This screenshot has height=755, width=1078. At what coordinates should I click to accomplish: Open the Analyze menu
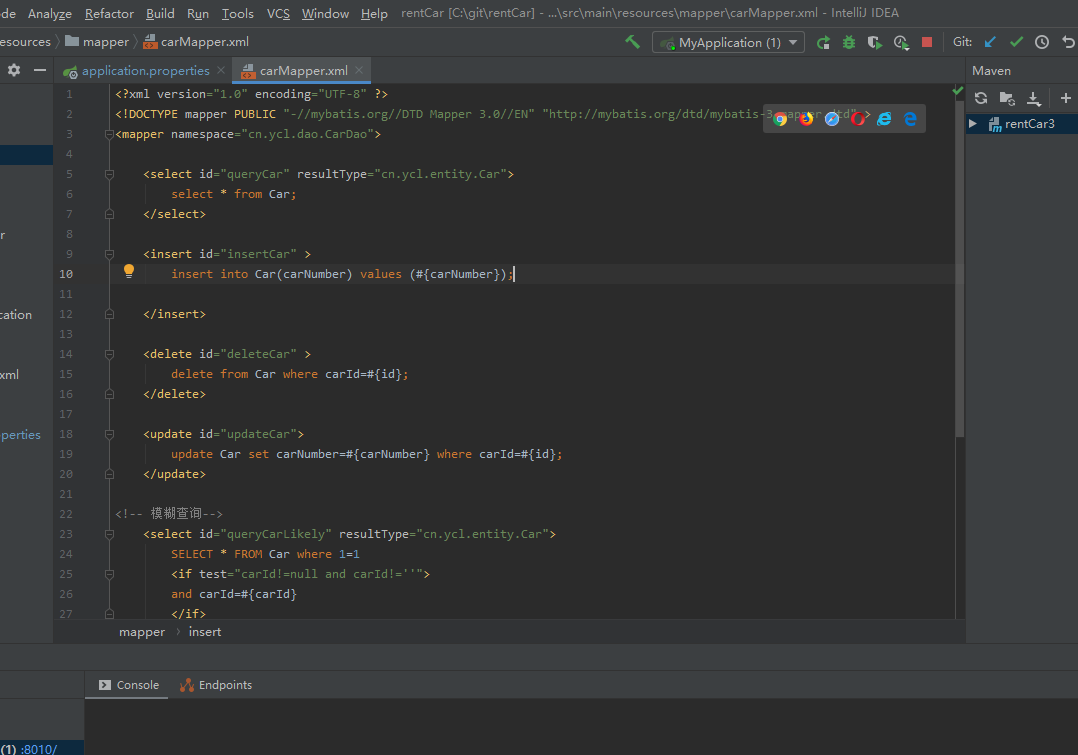[50, 13]
